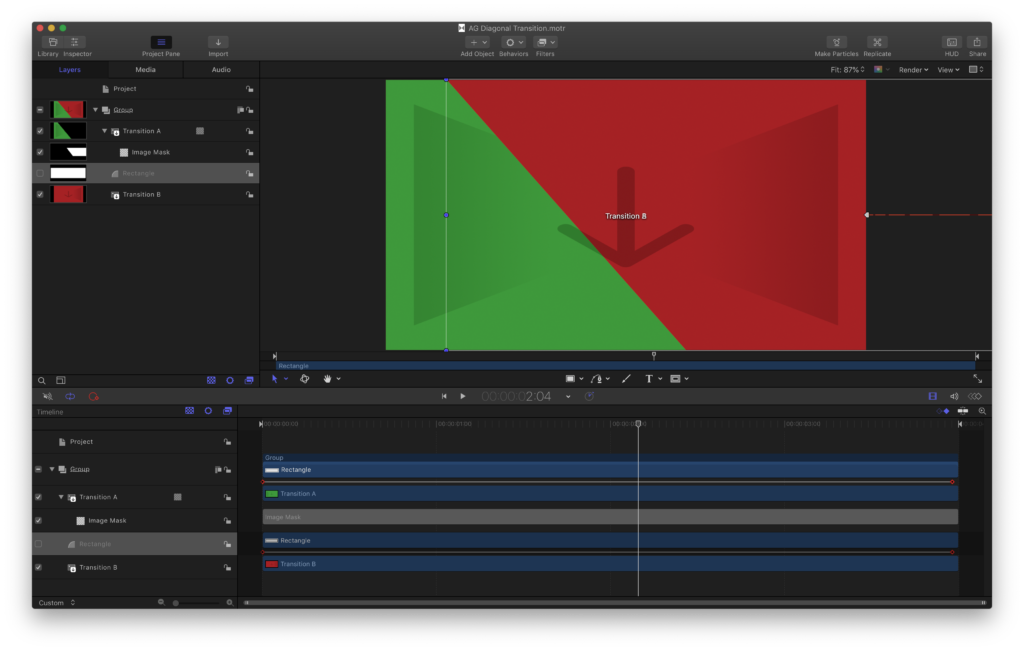This screenshot has height=651, width=1024.
Task: Switch to the Media tab
Action: 145,70
